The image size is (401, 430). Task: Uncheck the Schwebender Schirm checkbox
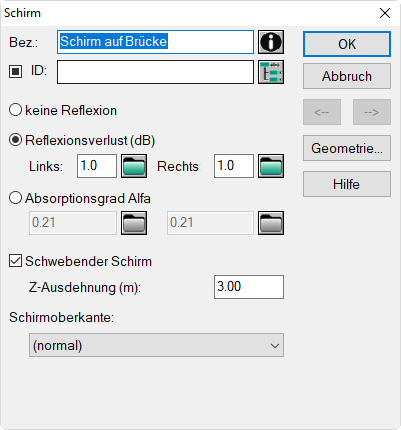[x=15, y=261]
